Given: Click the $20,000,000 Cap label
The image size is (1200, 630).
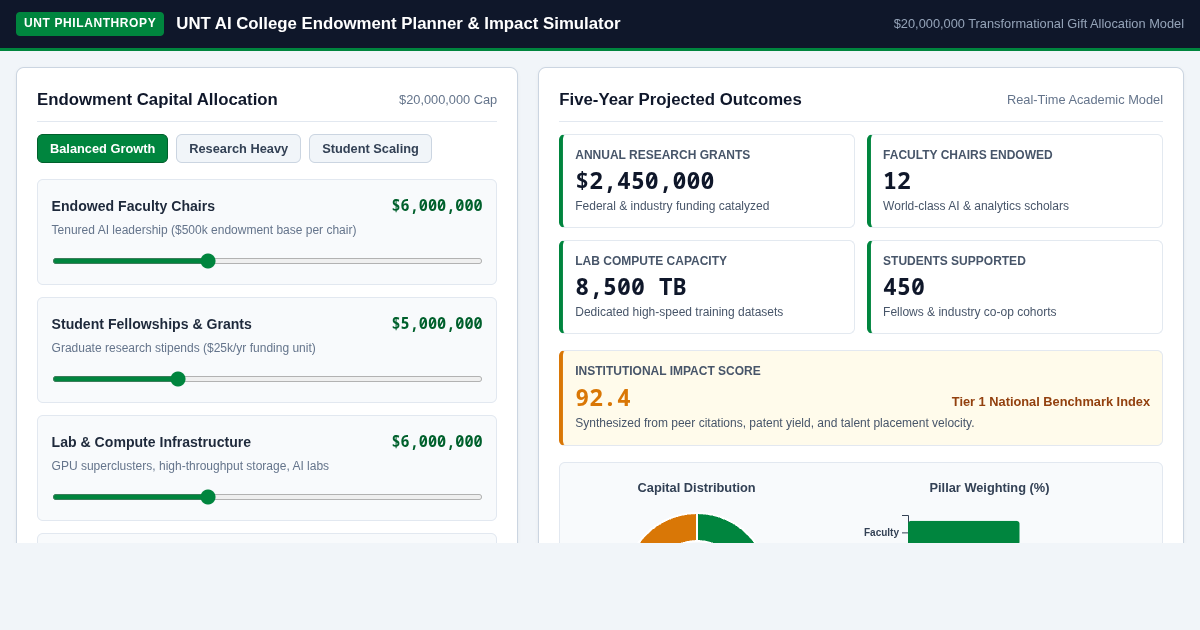Looking at the screenshot, I should (448, 100).
